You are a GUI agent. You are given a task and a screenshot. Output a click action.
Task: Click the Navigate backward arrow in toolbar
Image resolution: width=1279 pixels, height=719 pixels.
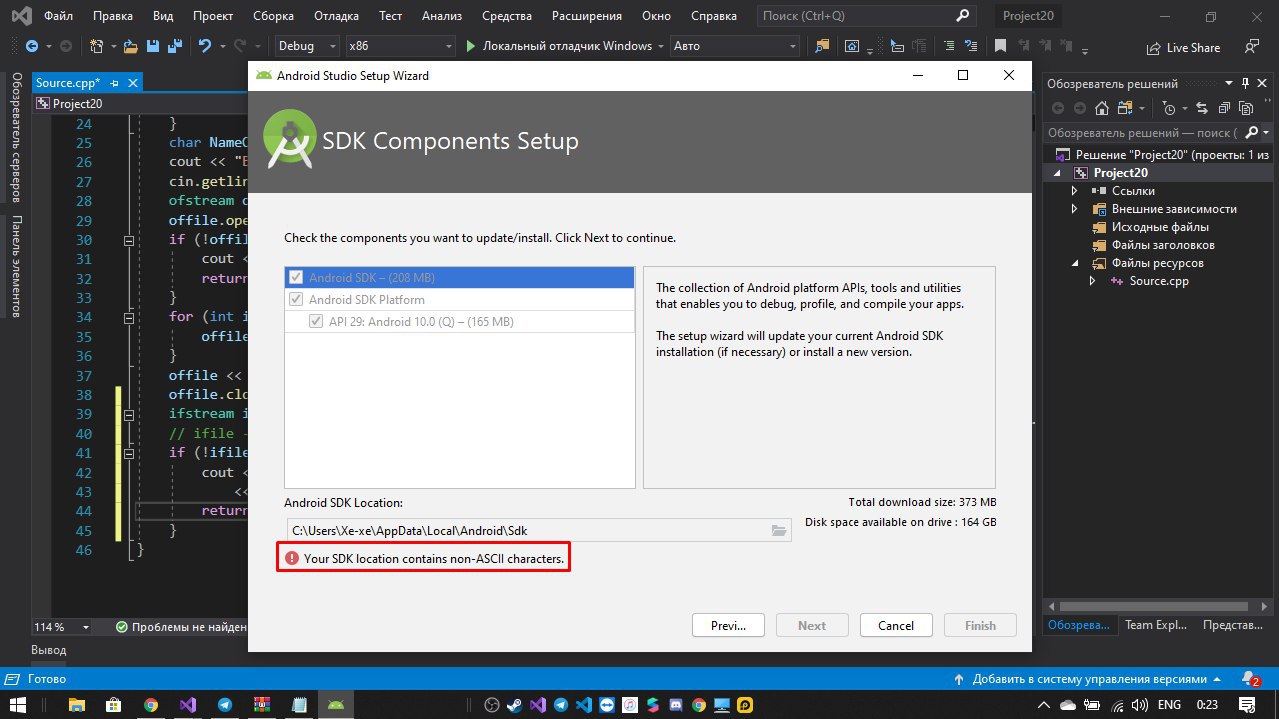tap(32, 46)
